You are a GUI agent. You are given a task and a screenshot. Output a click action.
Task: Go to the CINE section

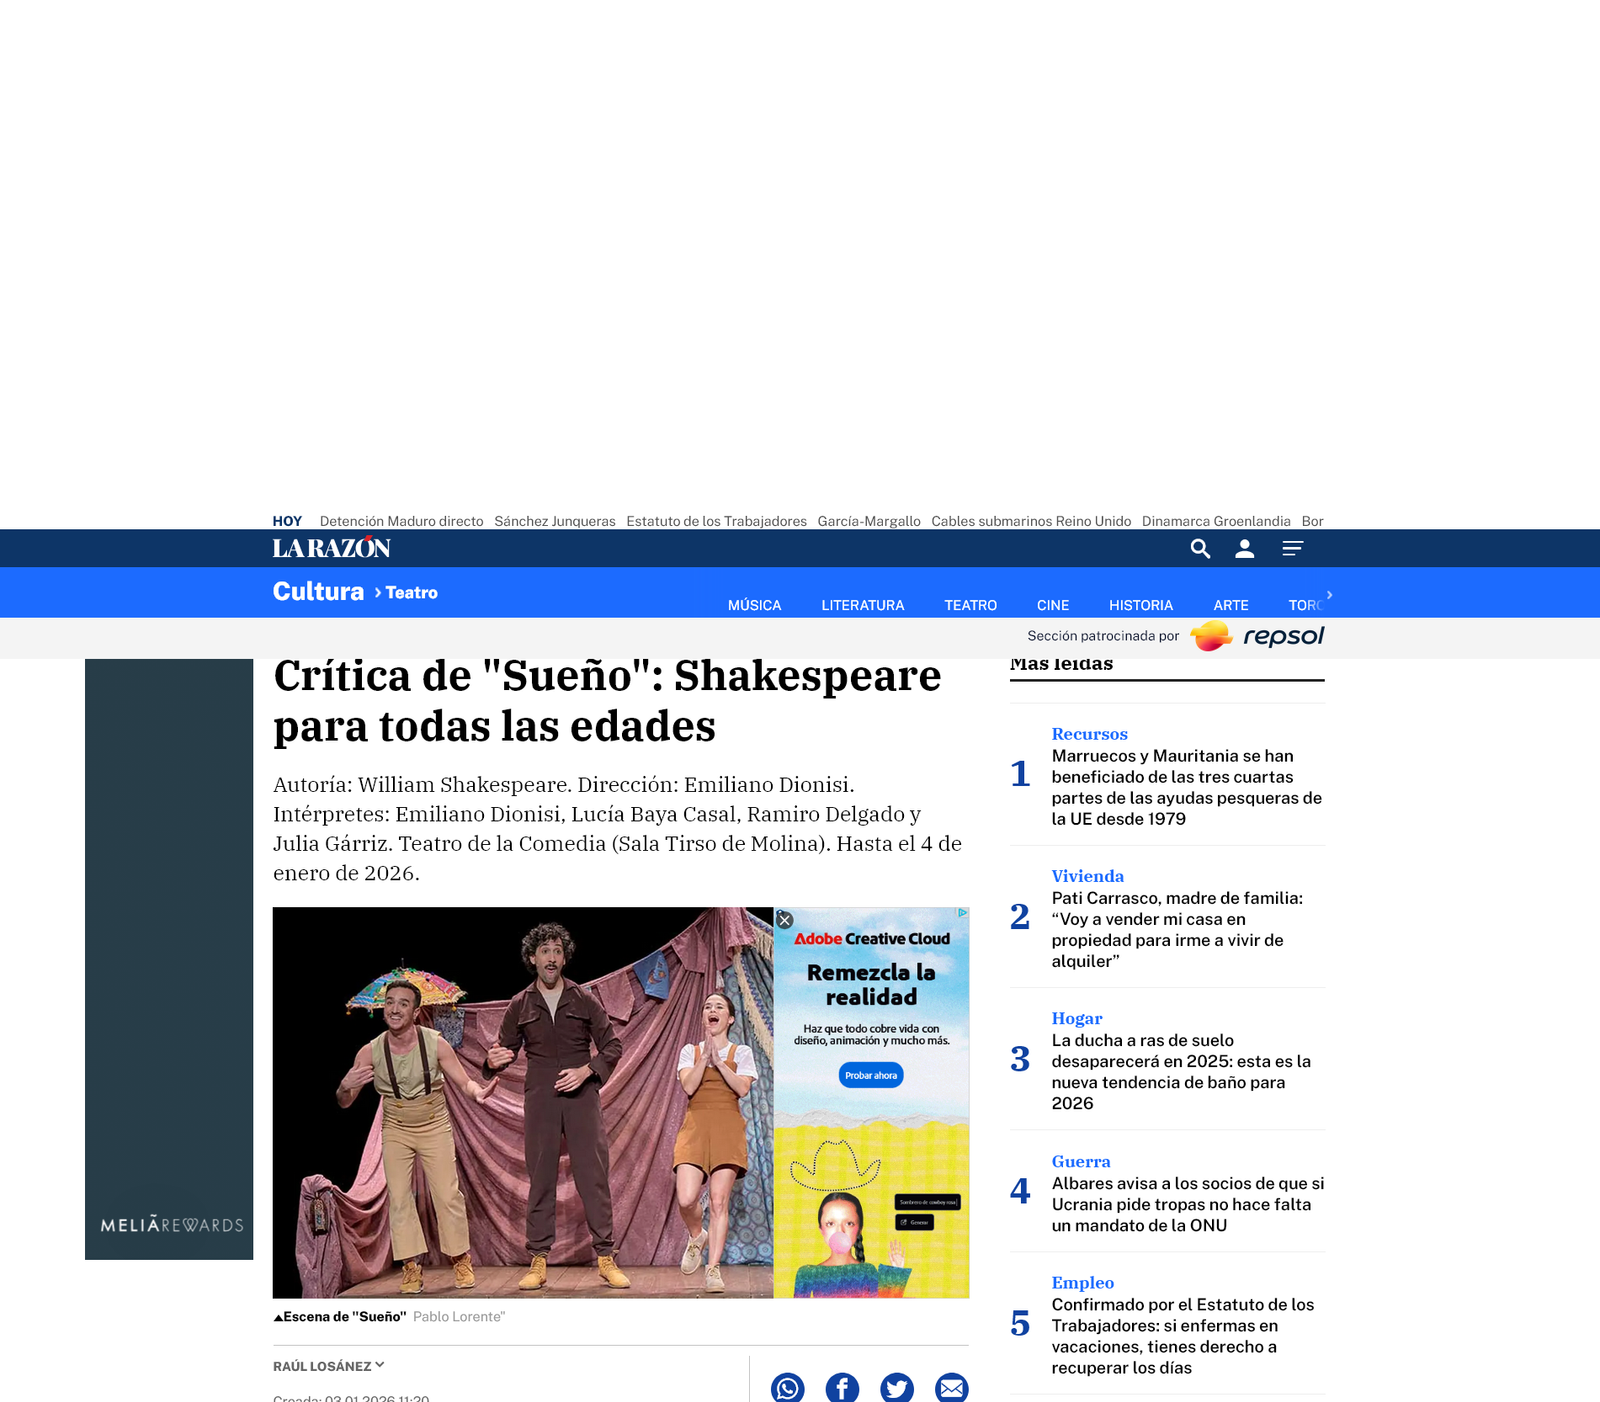(x=1052, y=605)
